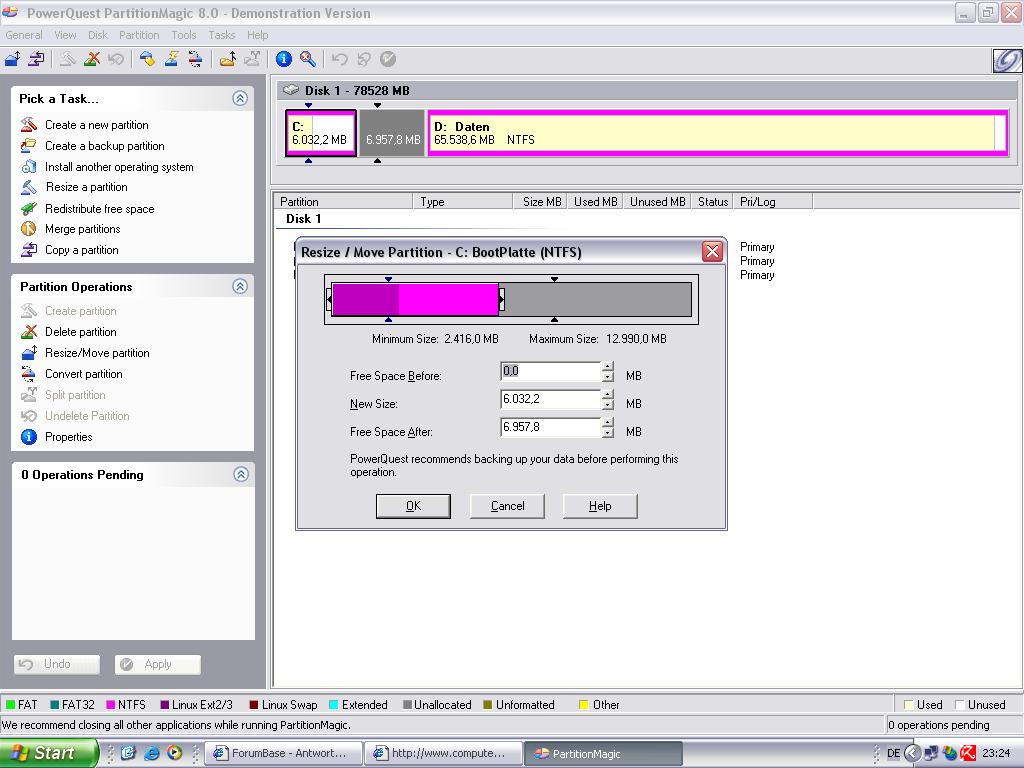Viewport: 1024px width, 768px height.
Task: Select Resize/Move partition toolbar icon
Action: (x=13, y=59)
